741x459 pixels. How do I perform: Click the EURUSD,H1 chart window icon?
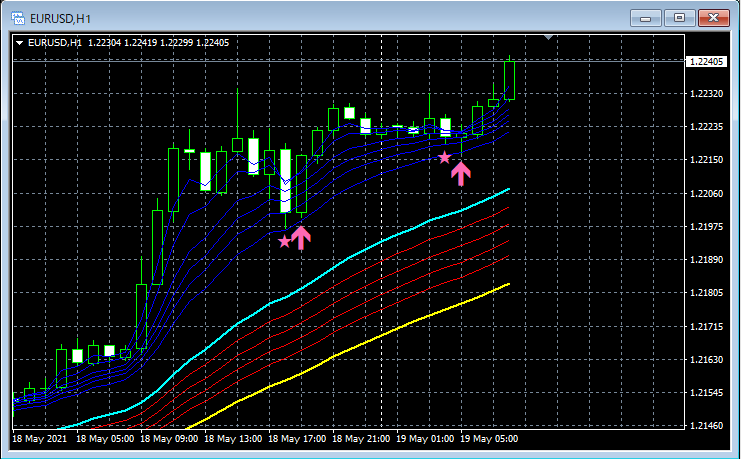pyautogui.click(x=18, y=18)
